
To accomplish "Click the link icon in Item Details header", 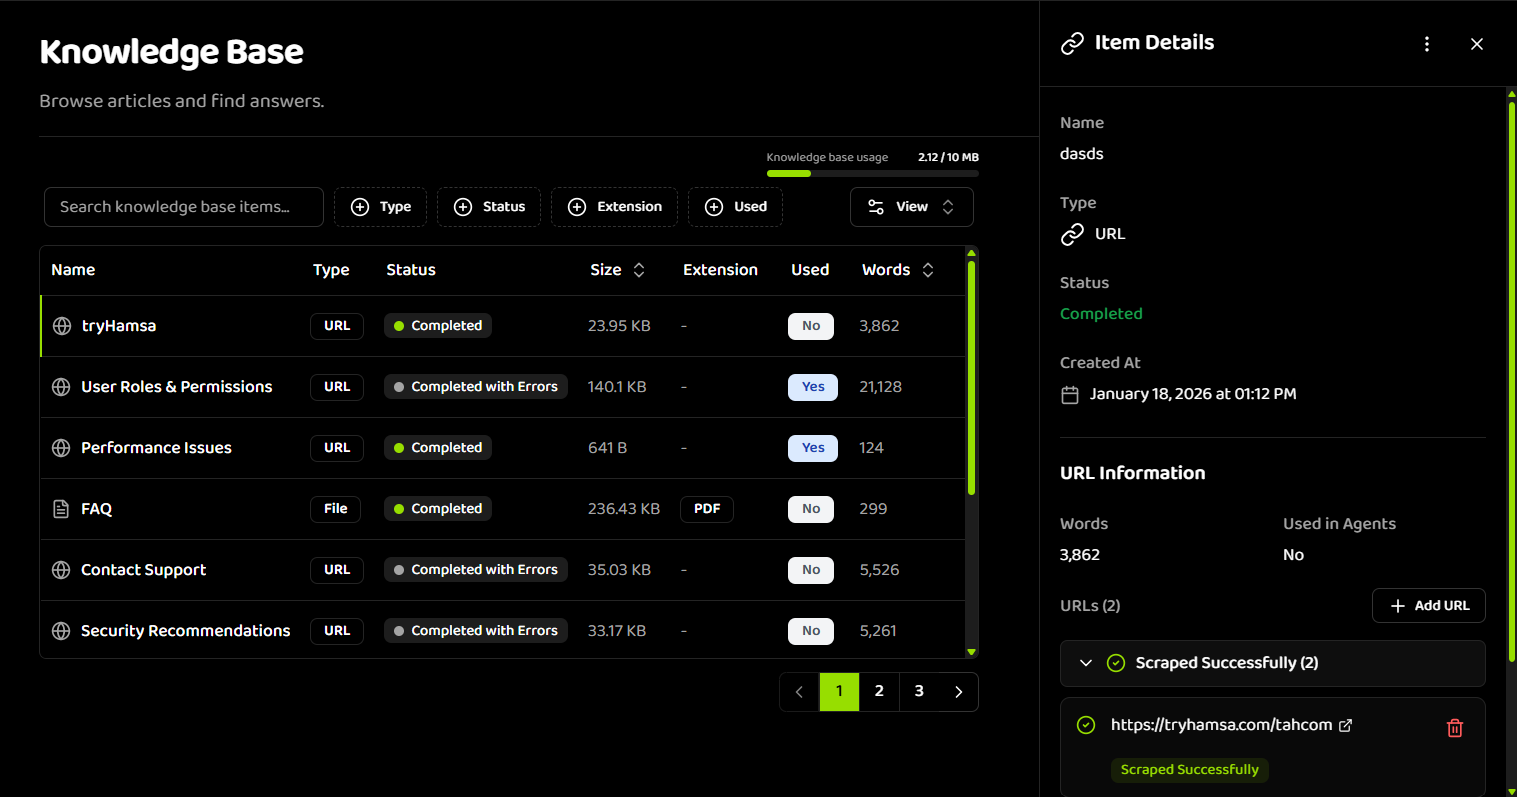I will (1072, 43).
